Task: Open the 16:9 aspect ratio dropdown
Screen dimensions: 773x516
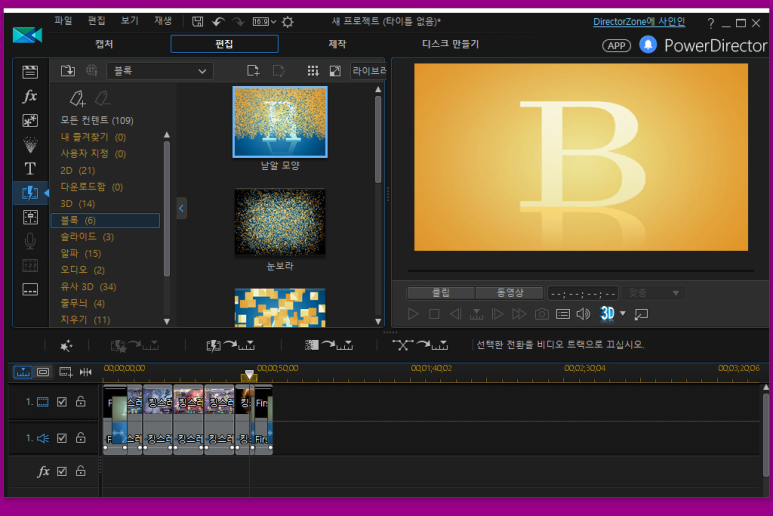Action: [264, 22]
